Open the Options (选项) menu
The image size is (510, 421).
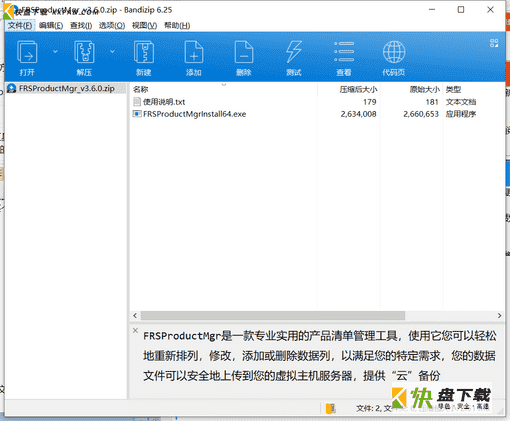click(x=112, y=26)
